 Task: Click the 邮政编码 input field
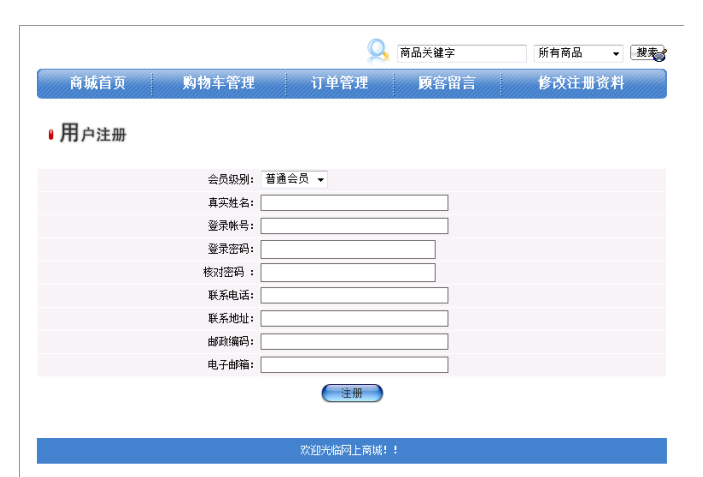click(x=354, y=342)
